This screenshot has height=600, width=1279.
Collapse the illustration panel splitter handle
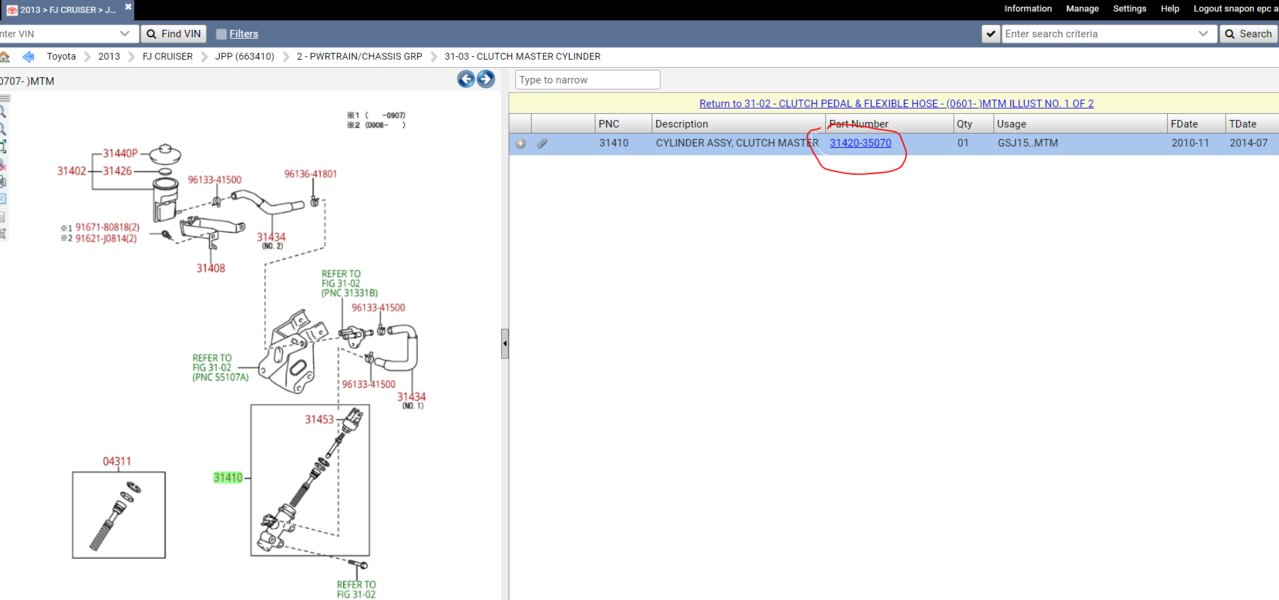tap(504, 343)
